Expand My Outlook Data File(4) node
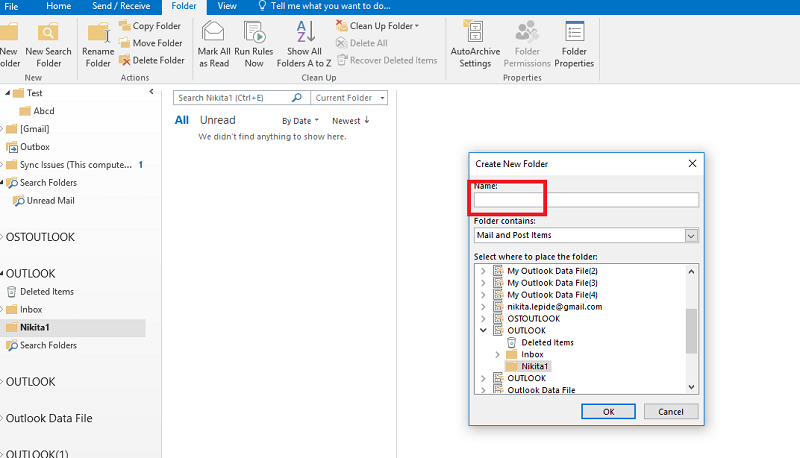This screenshot has width=800, height=458. tap(483, 295)
